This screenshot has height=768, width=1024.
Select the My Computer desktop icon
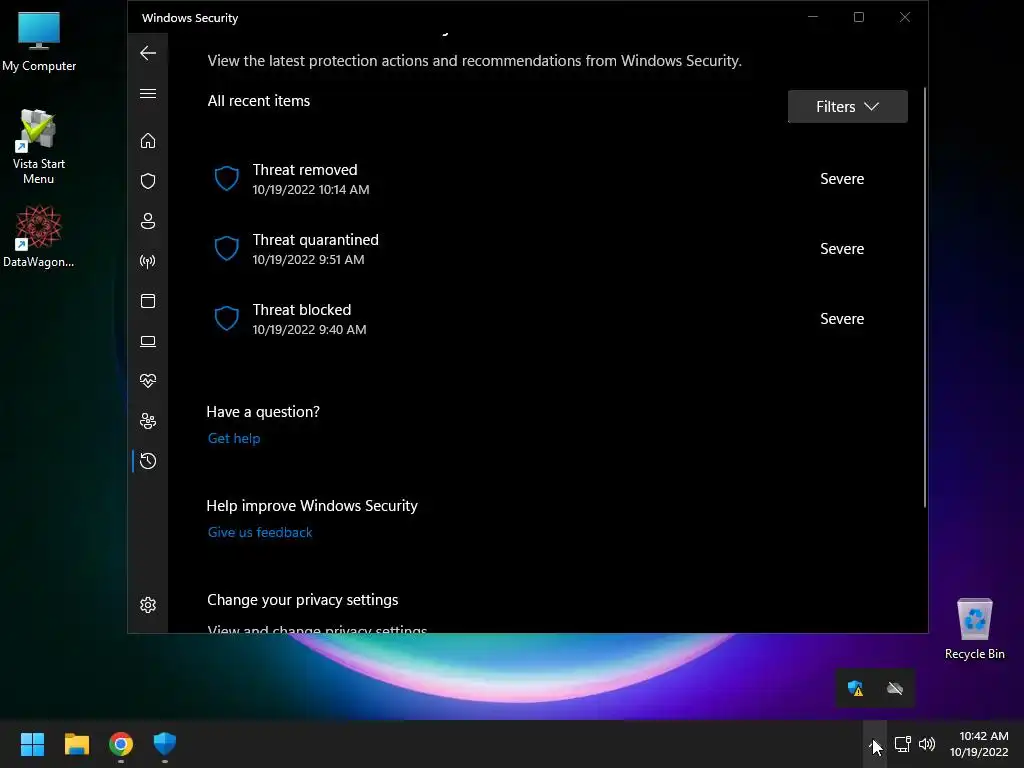point(39,42)
